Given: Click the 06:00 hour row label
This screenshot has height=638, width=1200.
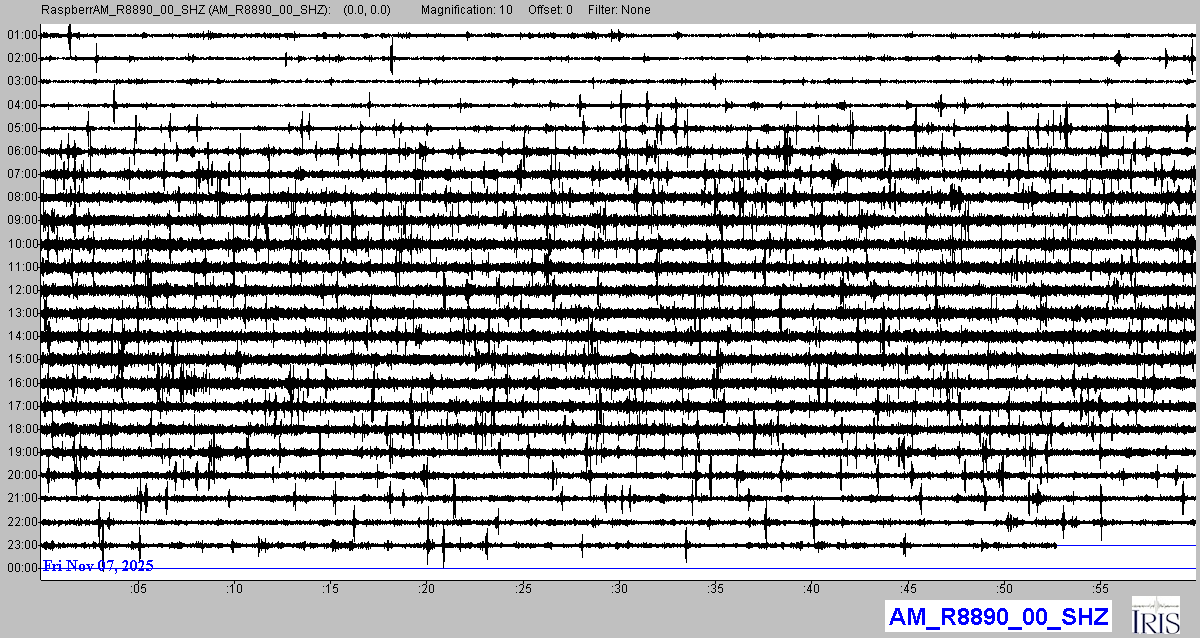Looking at the screenshot, I should (21, 151).
